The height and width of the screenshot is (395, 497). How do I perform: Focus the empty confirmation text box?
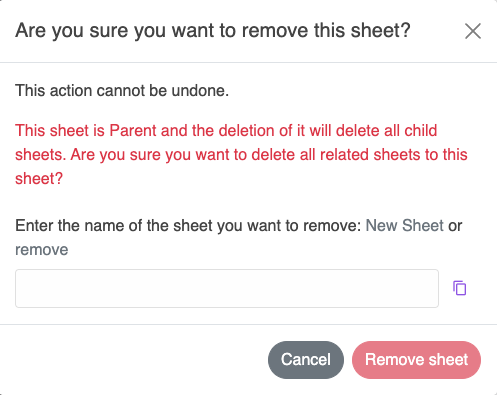coord(227,288)
